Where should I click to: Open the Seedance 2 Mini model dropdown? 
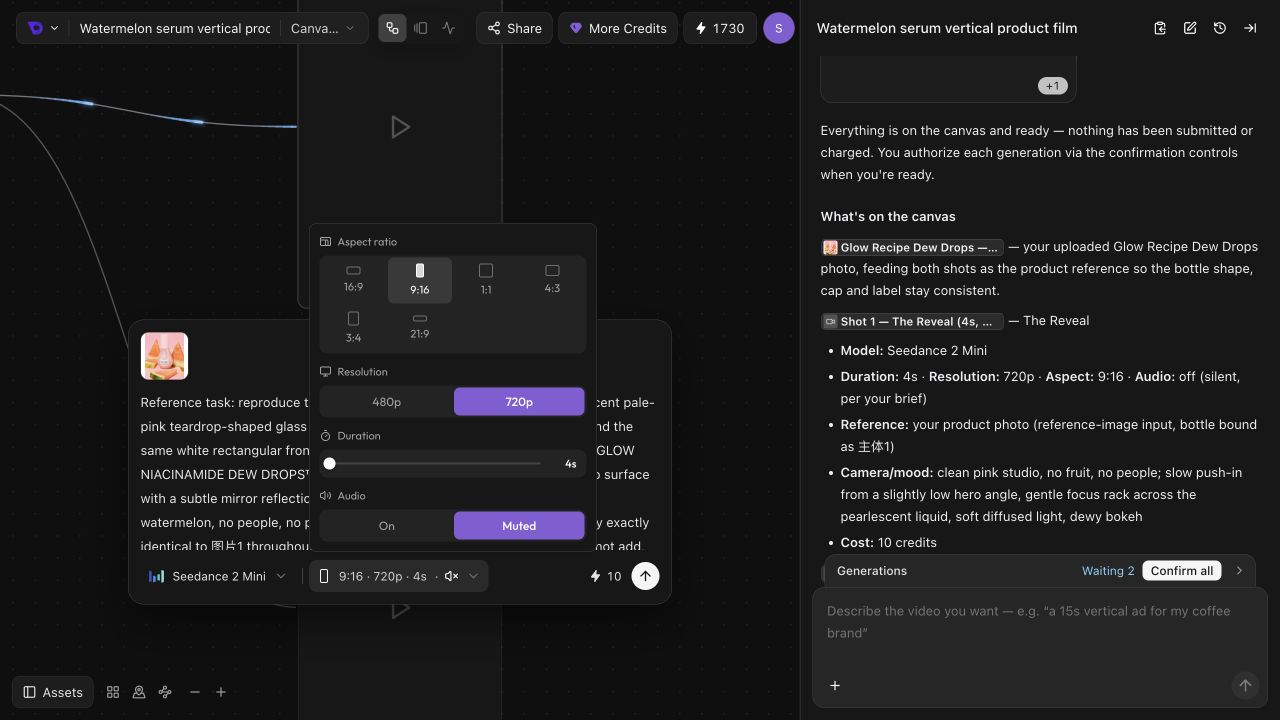[217, 576]
